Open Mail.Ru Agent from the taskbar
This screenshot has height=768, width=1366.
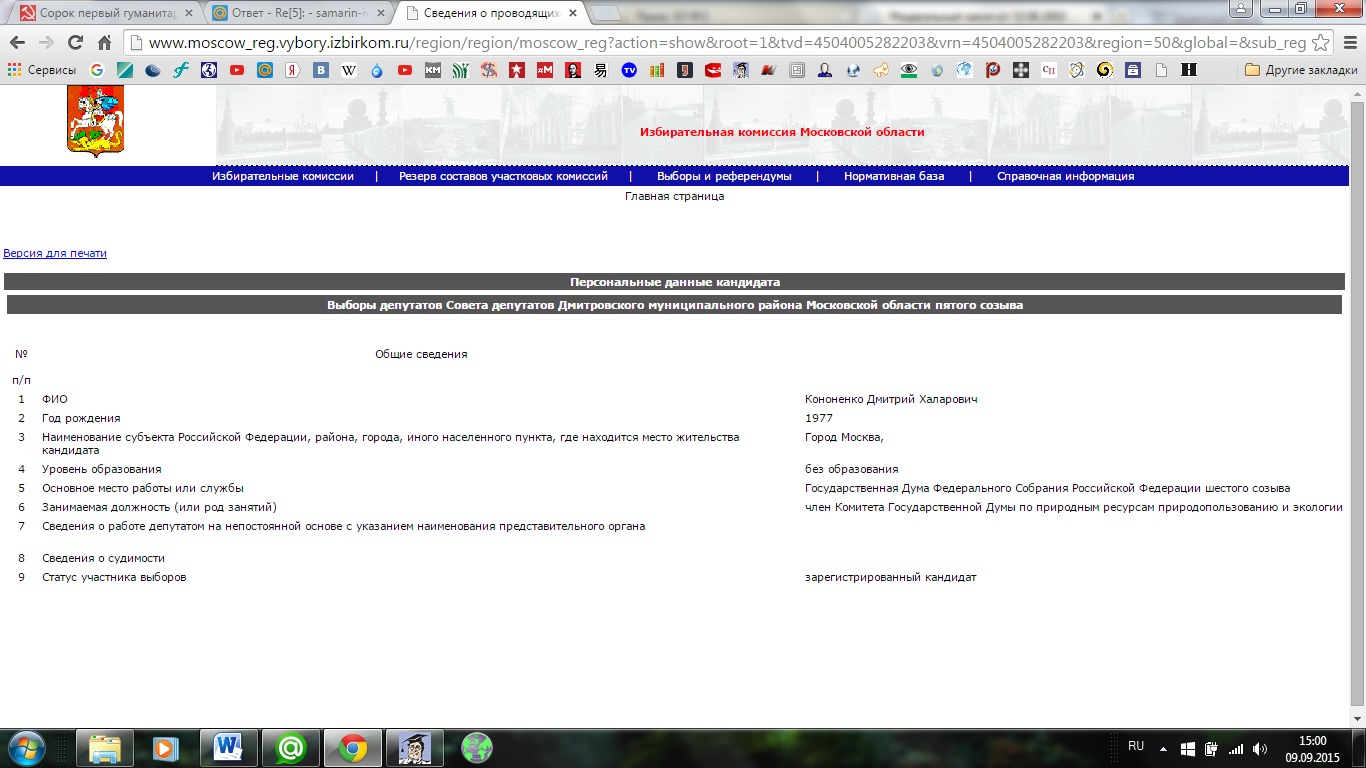click(x=291, y=748)
